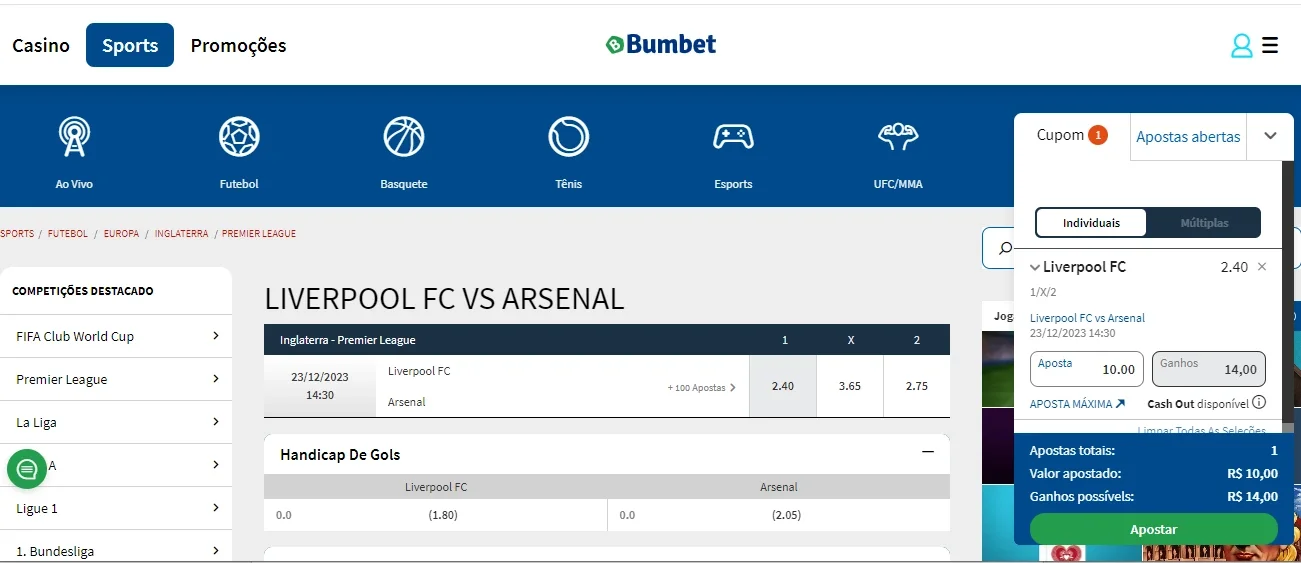Image resolution: width=1301 pixels, height=563 pixels.
Task: Switch bet slip to Múltiplas
Action: point(1204,223)
